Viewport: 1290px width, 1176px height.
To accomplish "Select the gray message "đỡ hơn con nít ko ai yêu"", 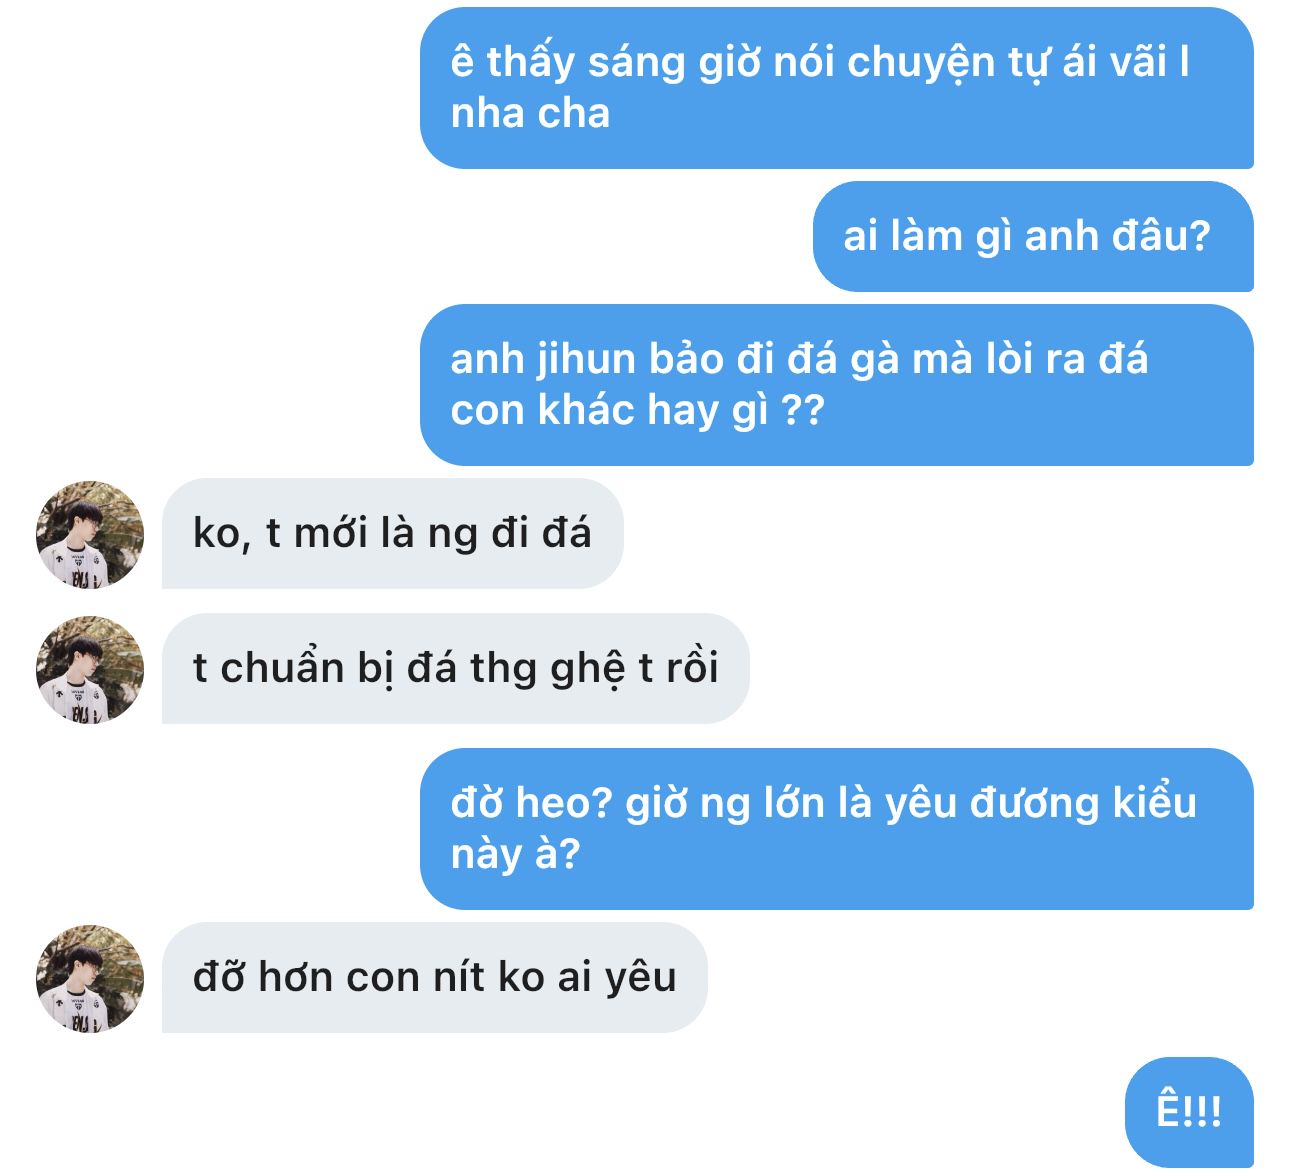I will [x=434, y=977].
